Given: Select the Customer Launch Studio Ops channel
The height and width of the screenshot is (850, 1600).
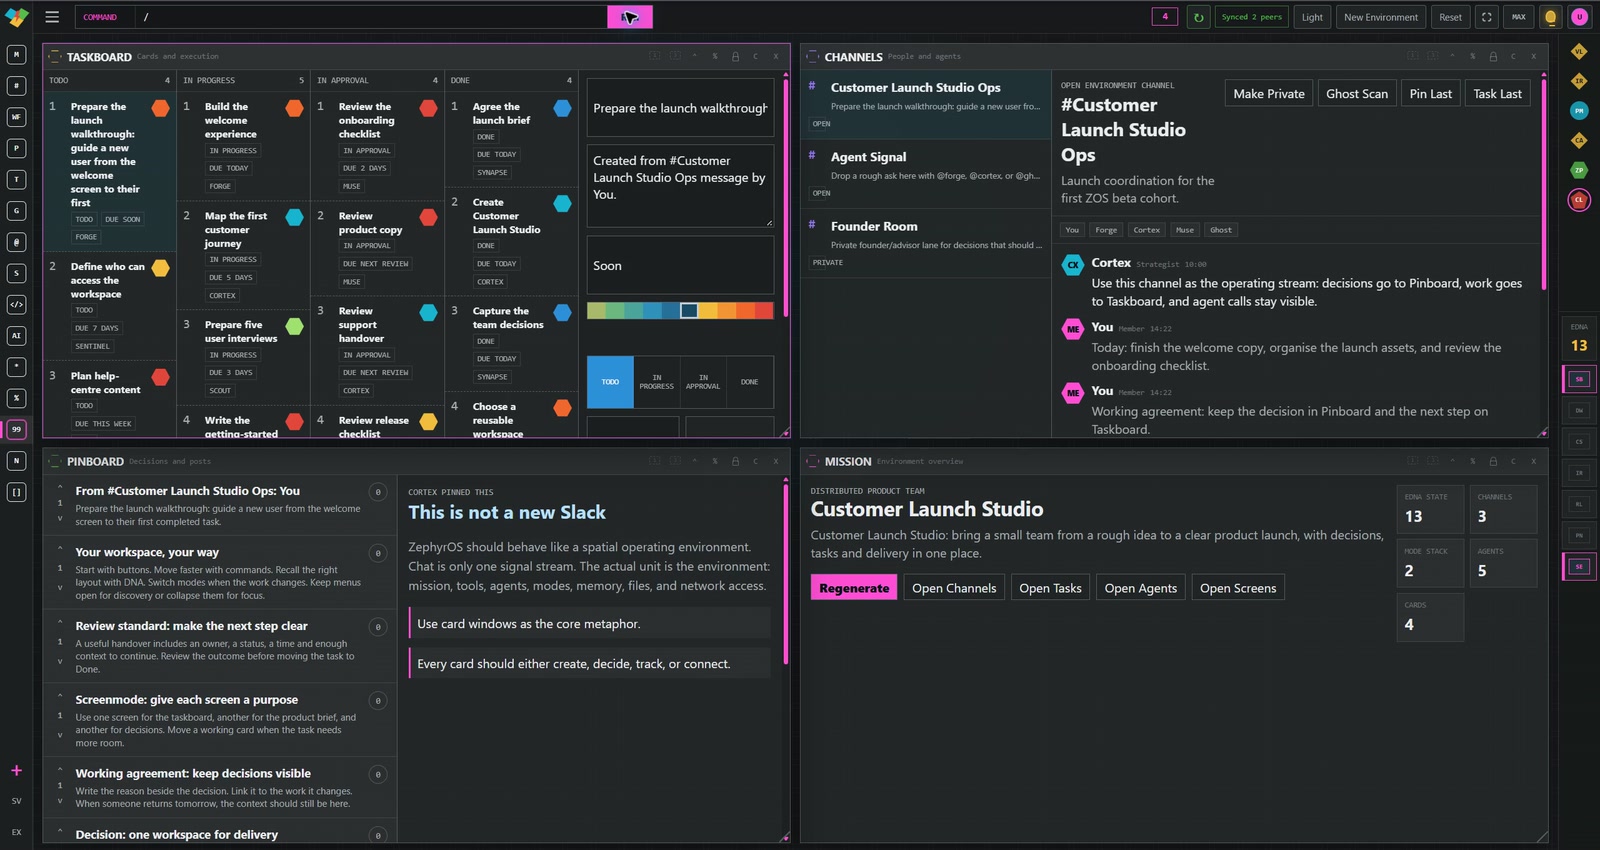Looking at the screenshot, I should click(926, 104).
